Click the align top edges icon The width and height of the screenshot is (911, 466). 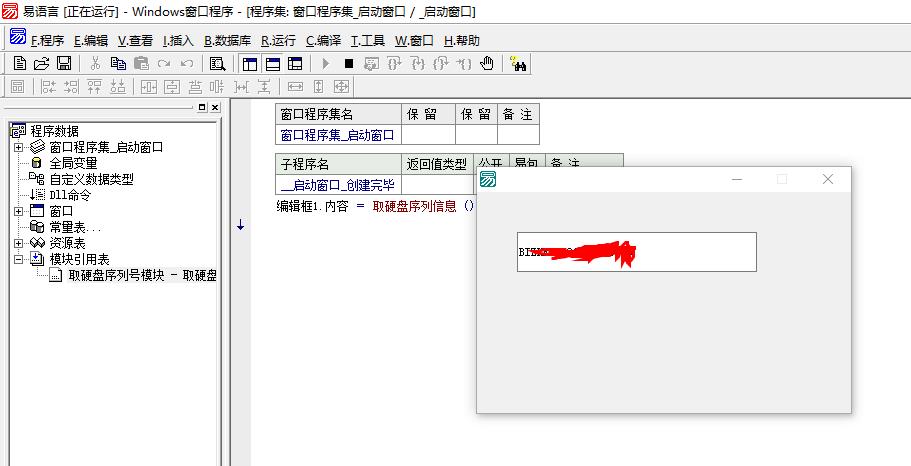click(x=94, y=87)
